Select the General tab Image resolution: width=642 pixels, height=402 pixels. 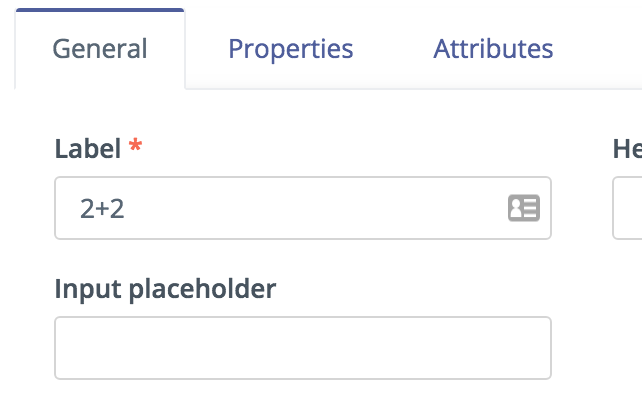(100, 49)
